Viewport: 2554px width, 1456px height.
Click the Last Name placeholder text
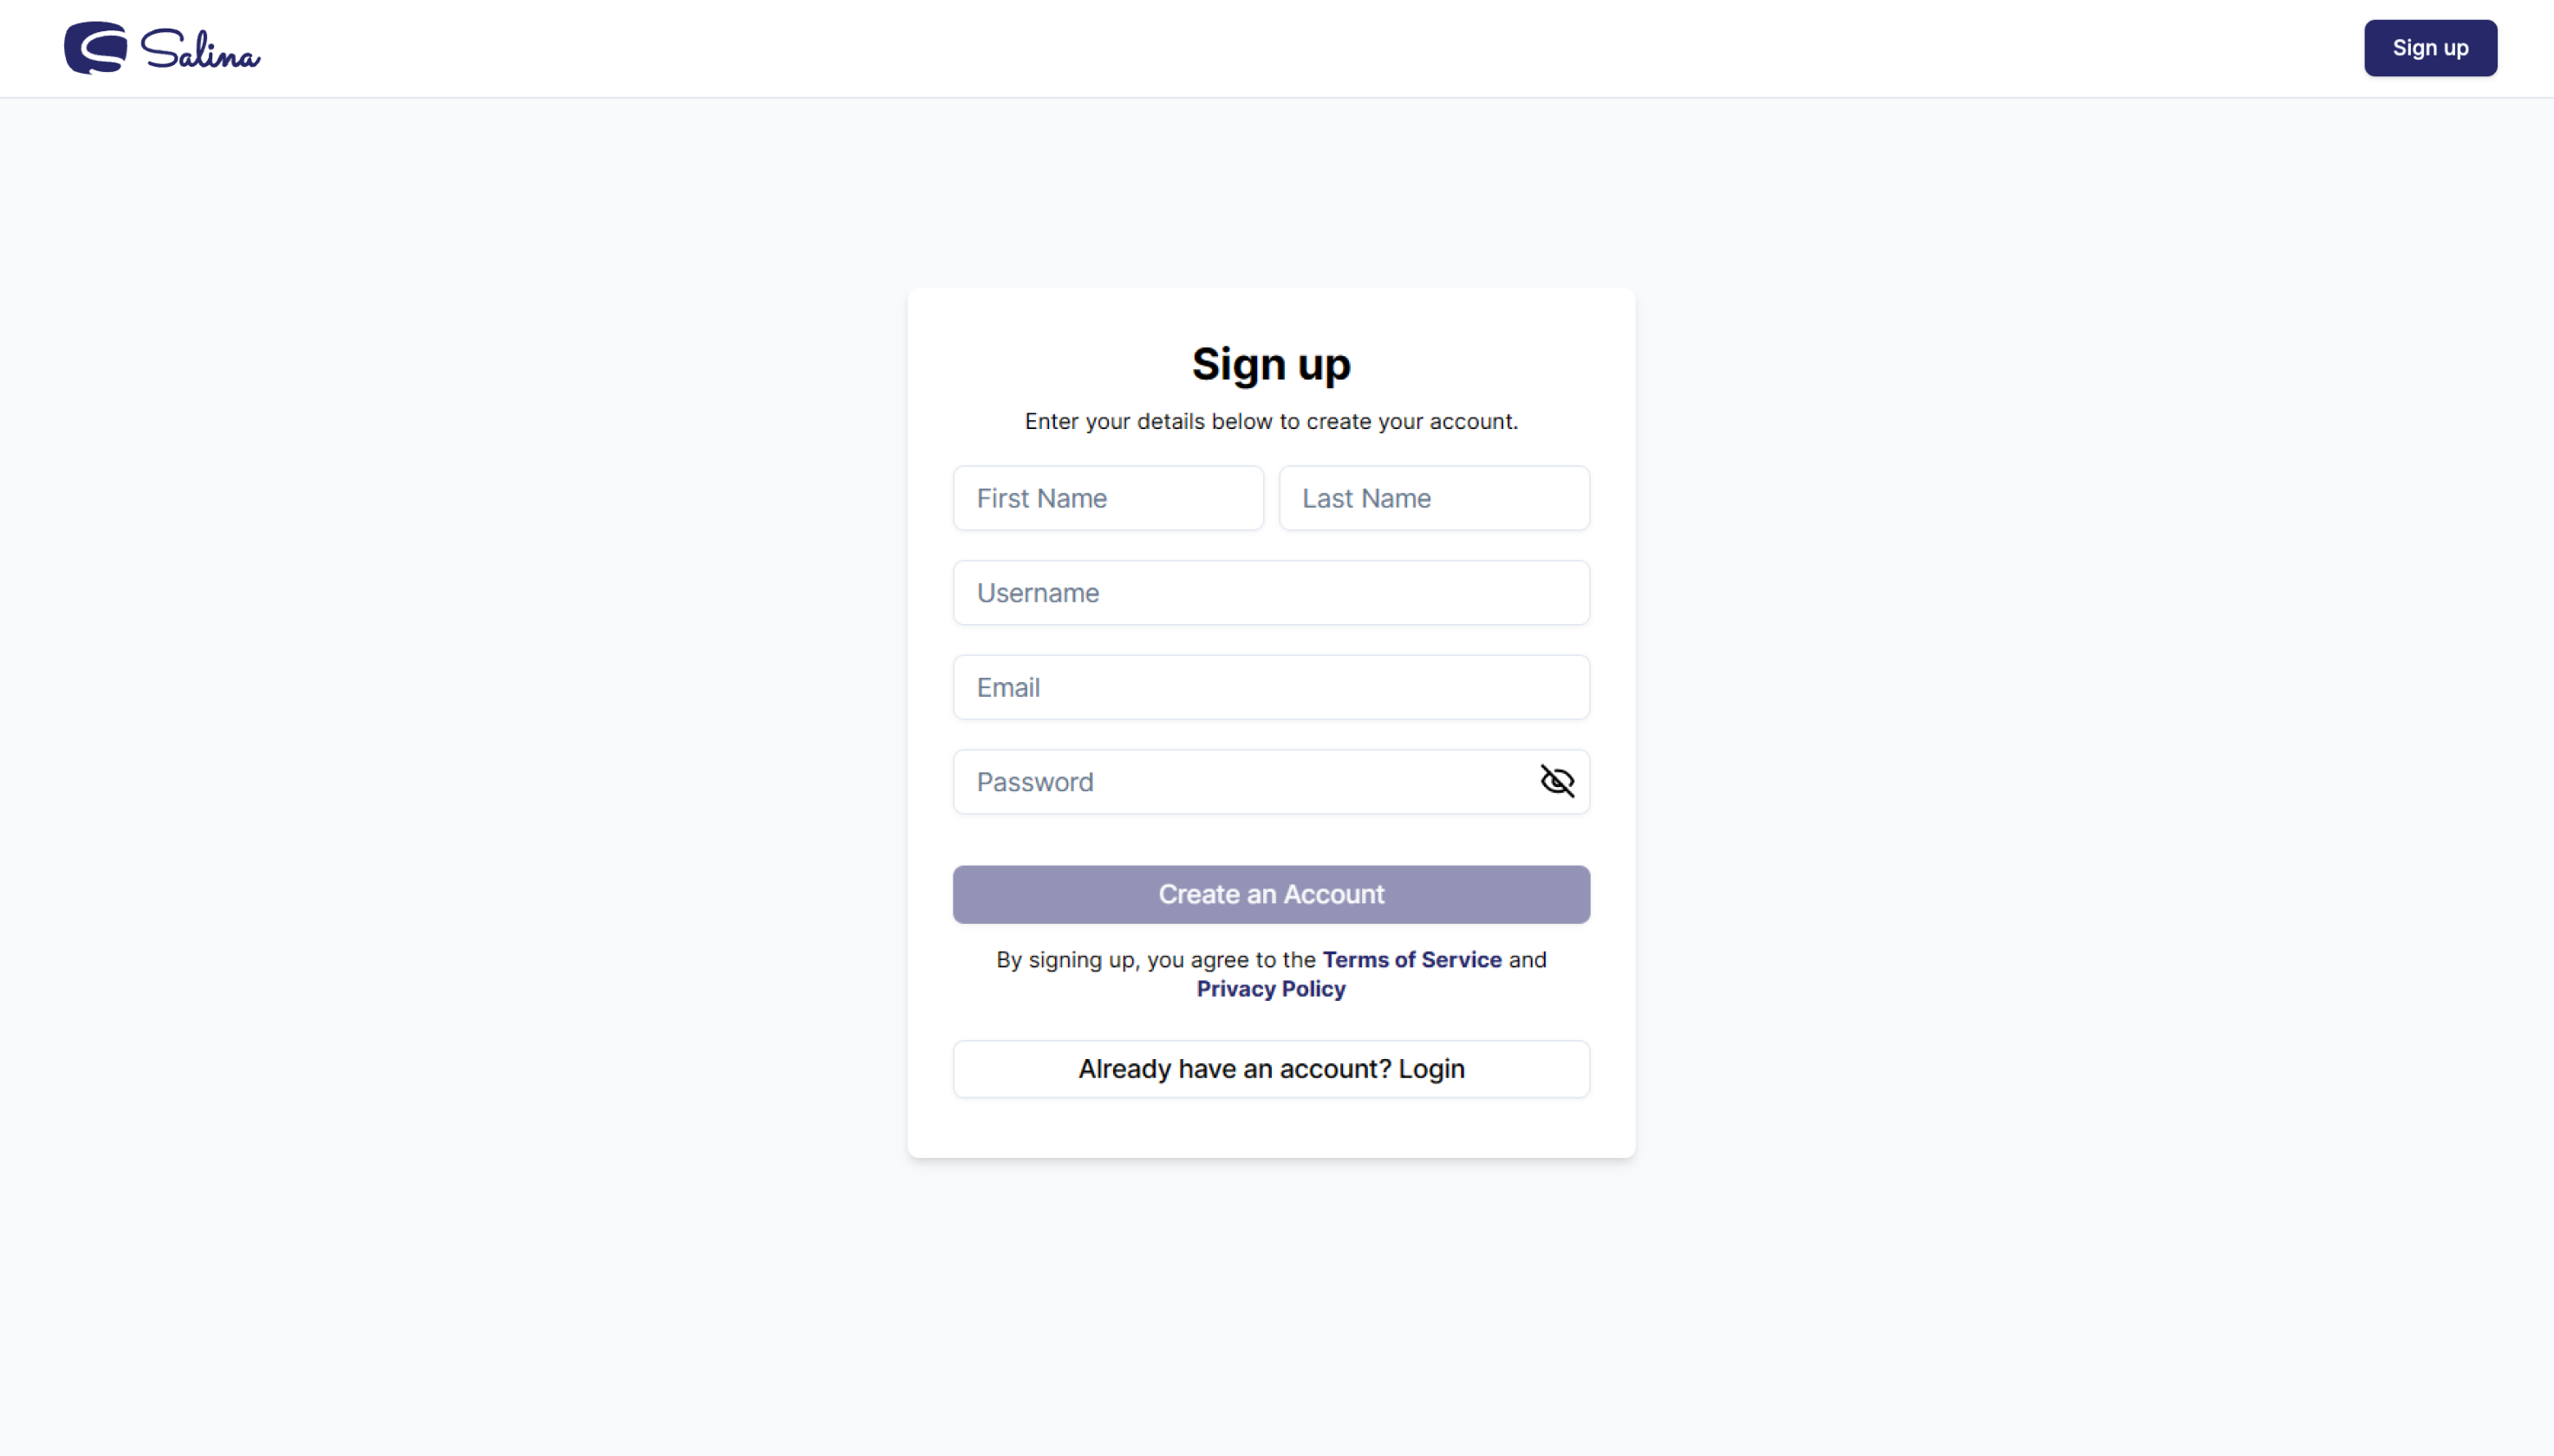[x=1366, y=498]
